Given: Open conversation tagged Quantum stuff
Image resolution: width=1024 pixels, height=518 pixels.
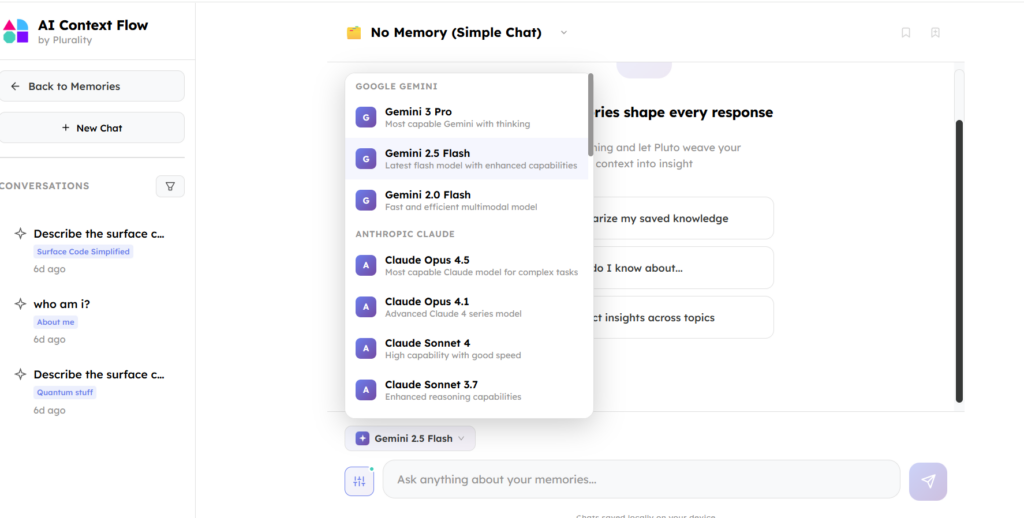Looking at the screenshot, I should (98, 375).
